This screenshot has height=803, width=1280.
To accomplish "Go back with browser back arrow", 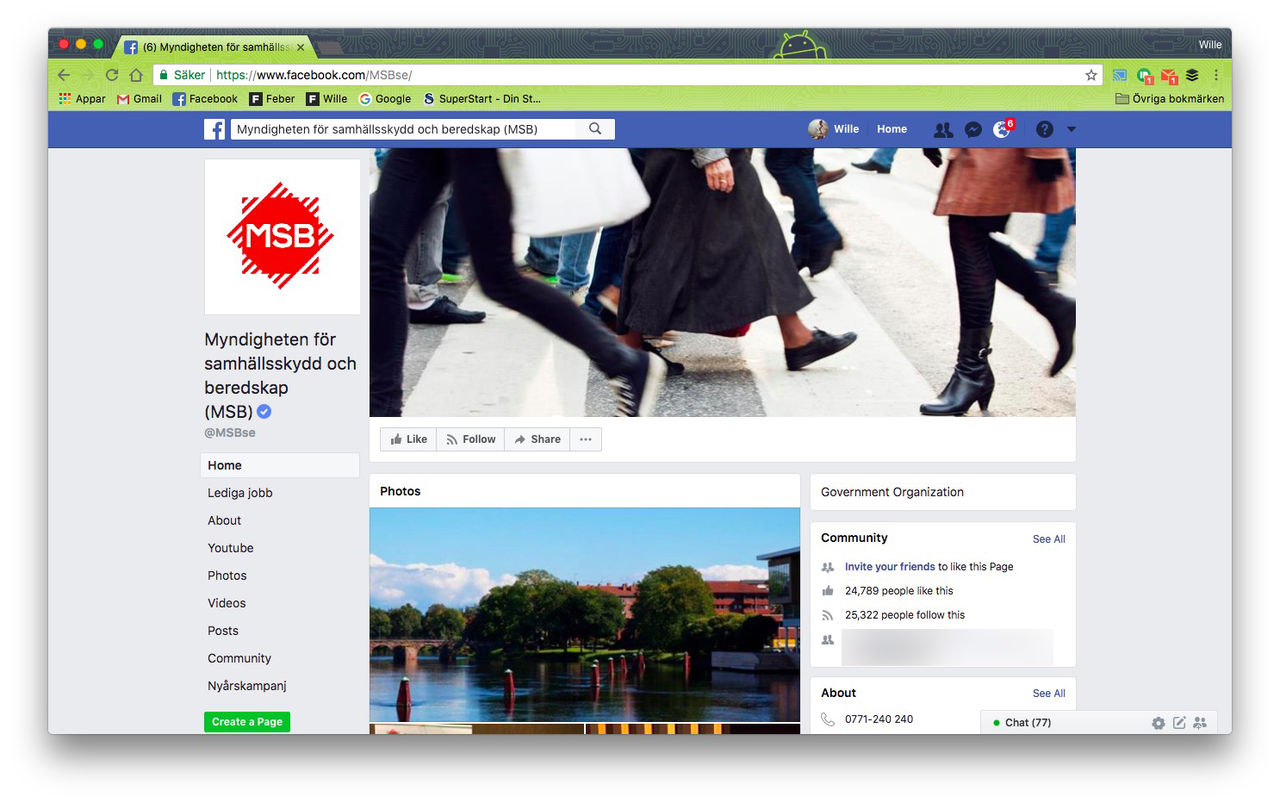I will click(64, 75).
